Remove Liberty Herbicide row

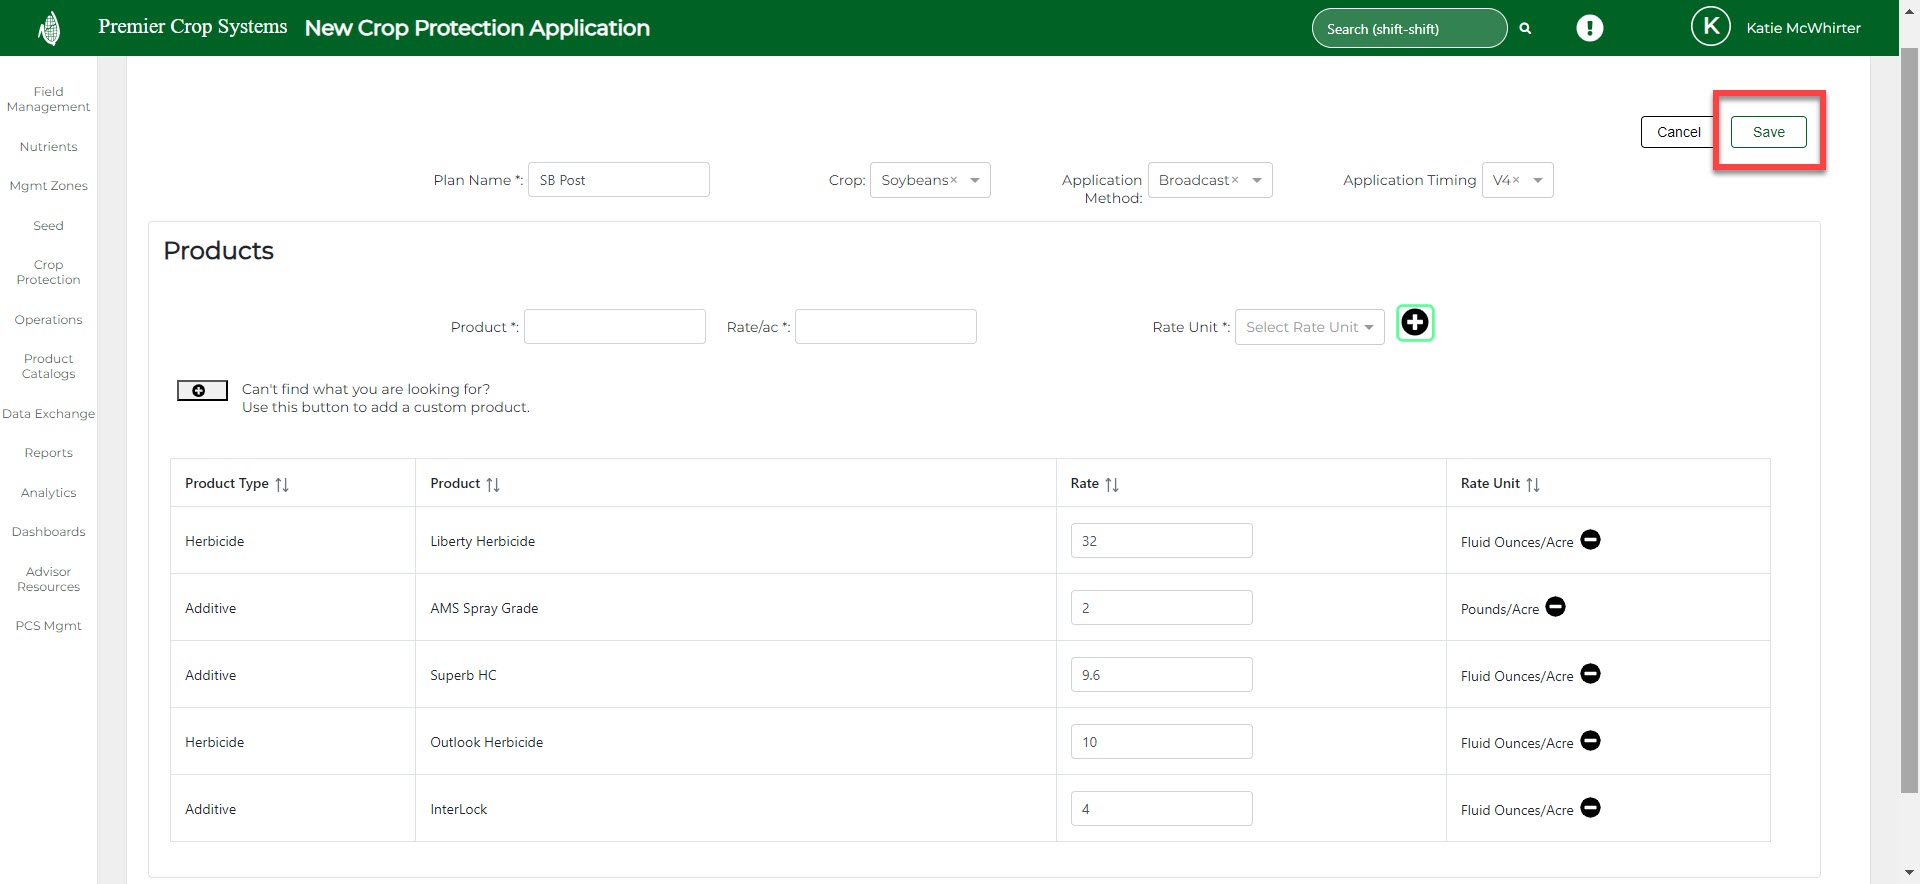[x=1590, y=540]
